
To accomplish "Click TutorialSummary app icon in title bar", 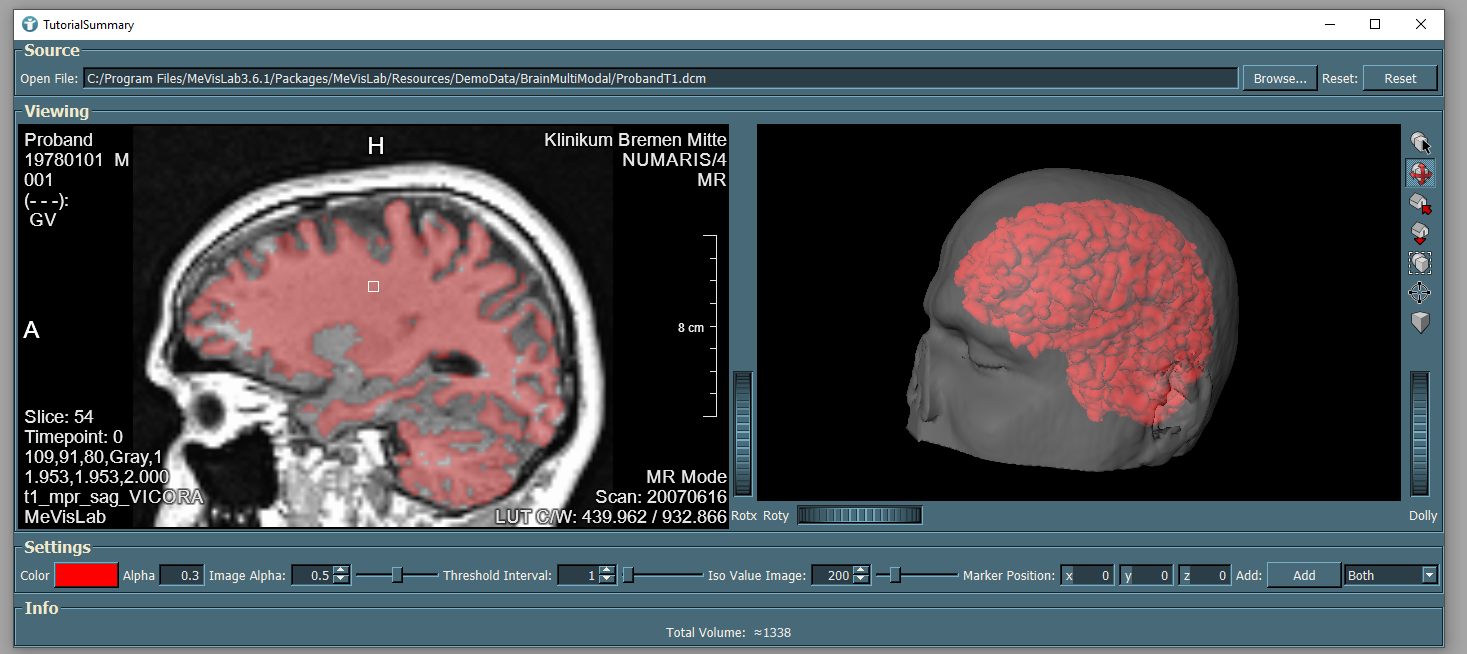I will (29, 24).
